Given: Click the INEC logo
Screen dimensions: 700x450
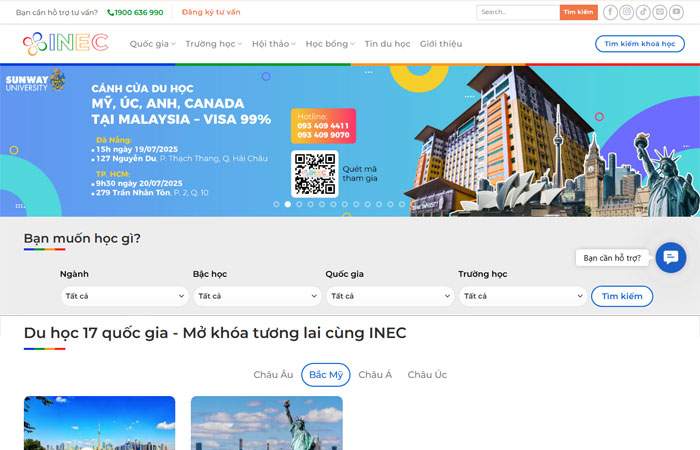Looking at the screenshot, I should (66, 43).
